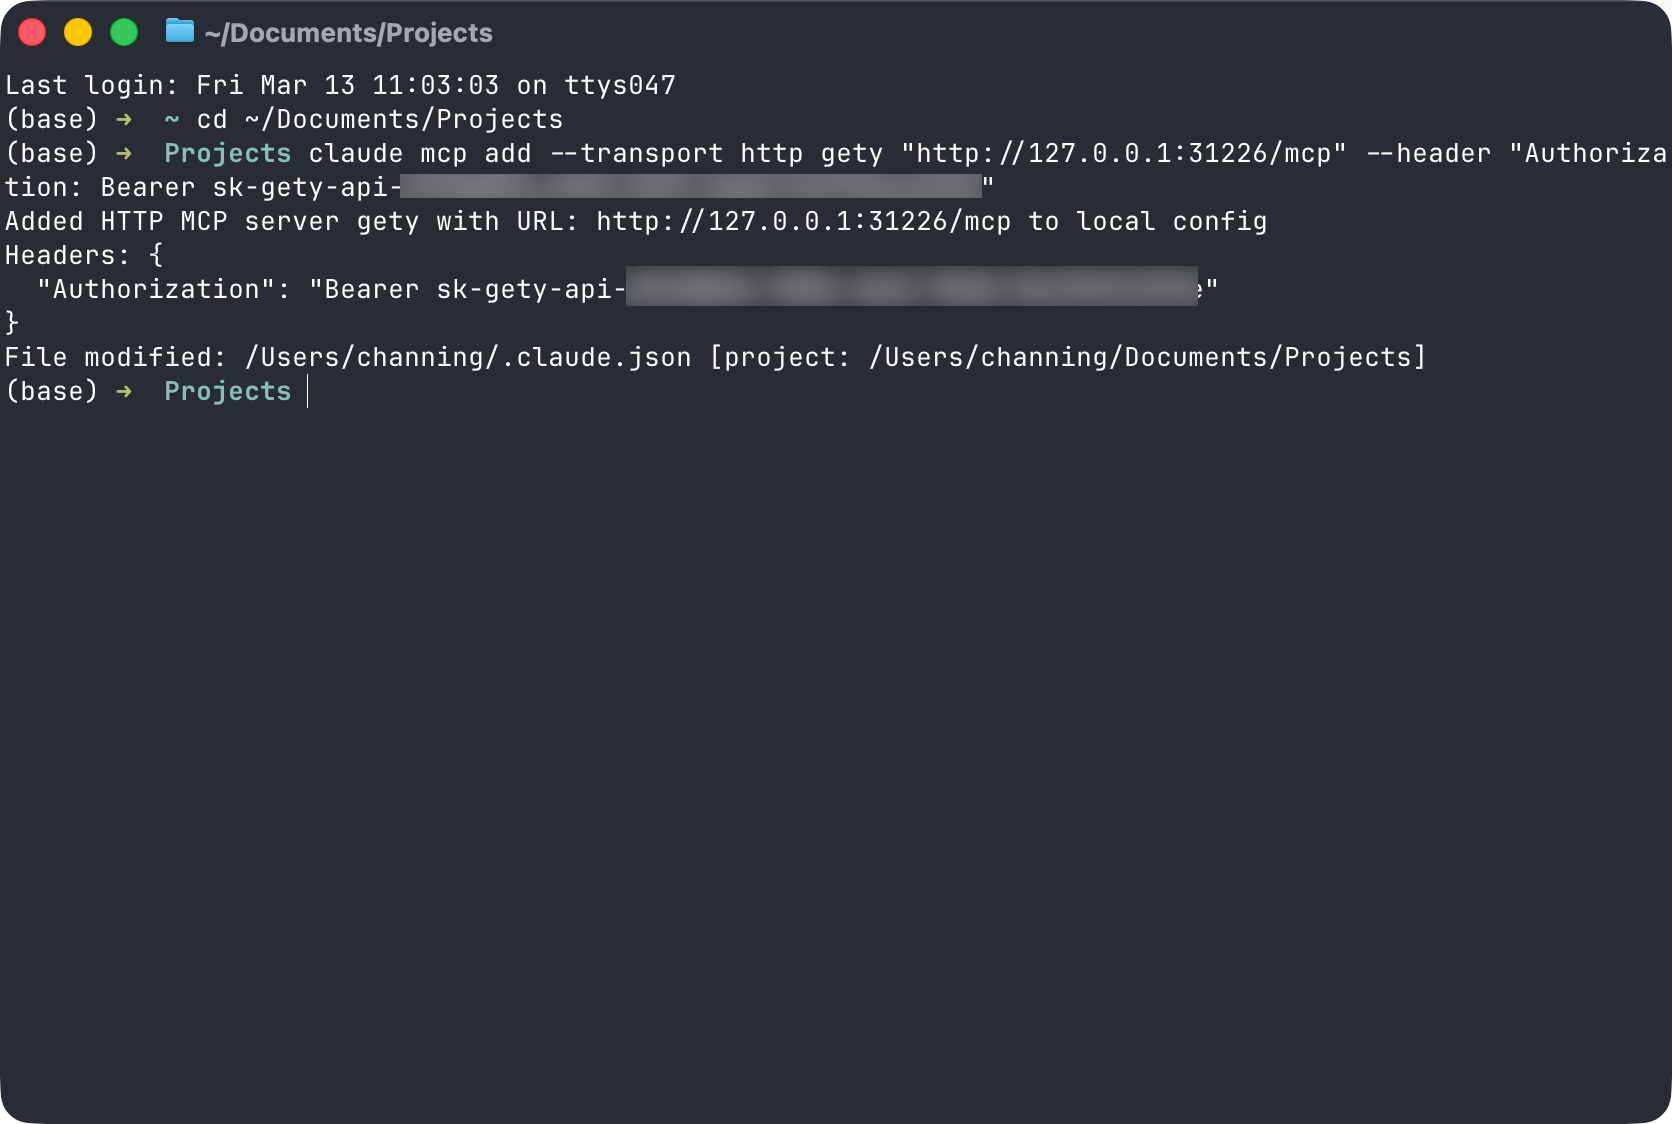Click the tilde symbol in the first prompt
This screenshot has height=1124, width=1672.
(x=172, y=119)
